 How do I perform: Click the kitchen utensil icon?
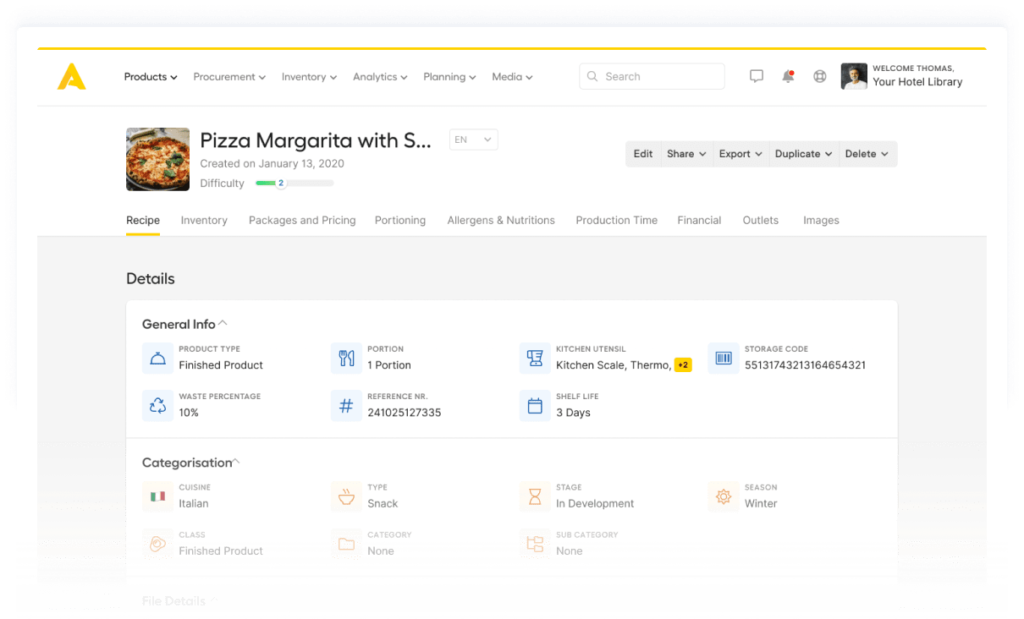[x=534, y=358]
